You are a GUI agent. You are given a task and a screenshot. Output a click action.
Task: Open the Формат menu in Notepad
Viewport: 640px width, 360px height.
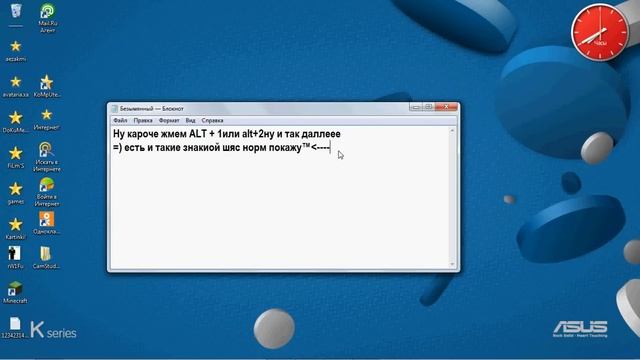[169, 120]
